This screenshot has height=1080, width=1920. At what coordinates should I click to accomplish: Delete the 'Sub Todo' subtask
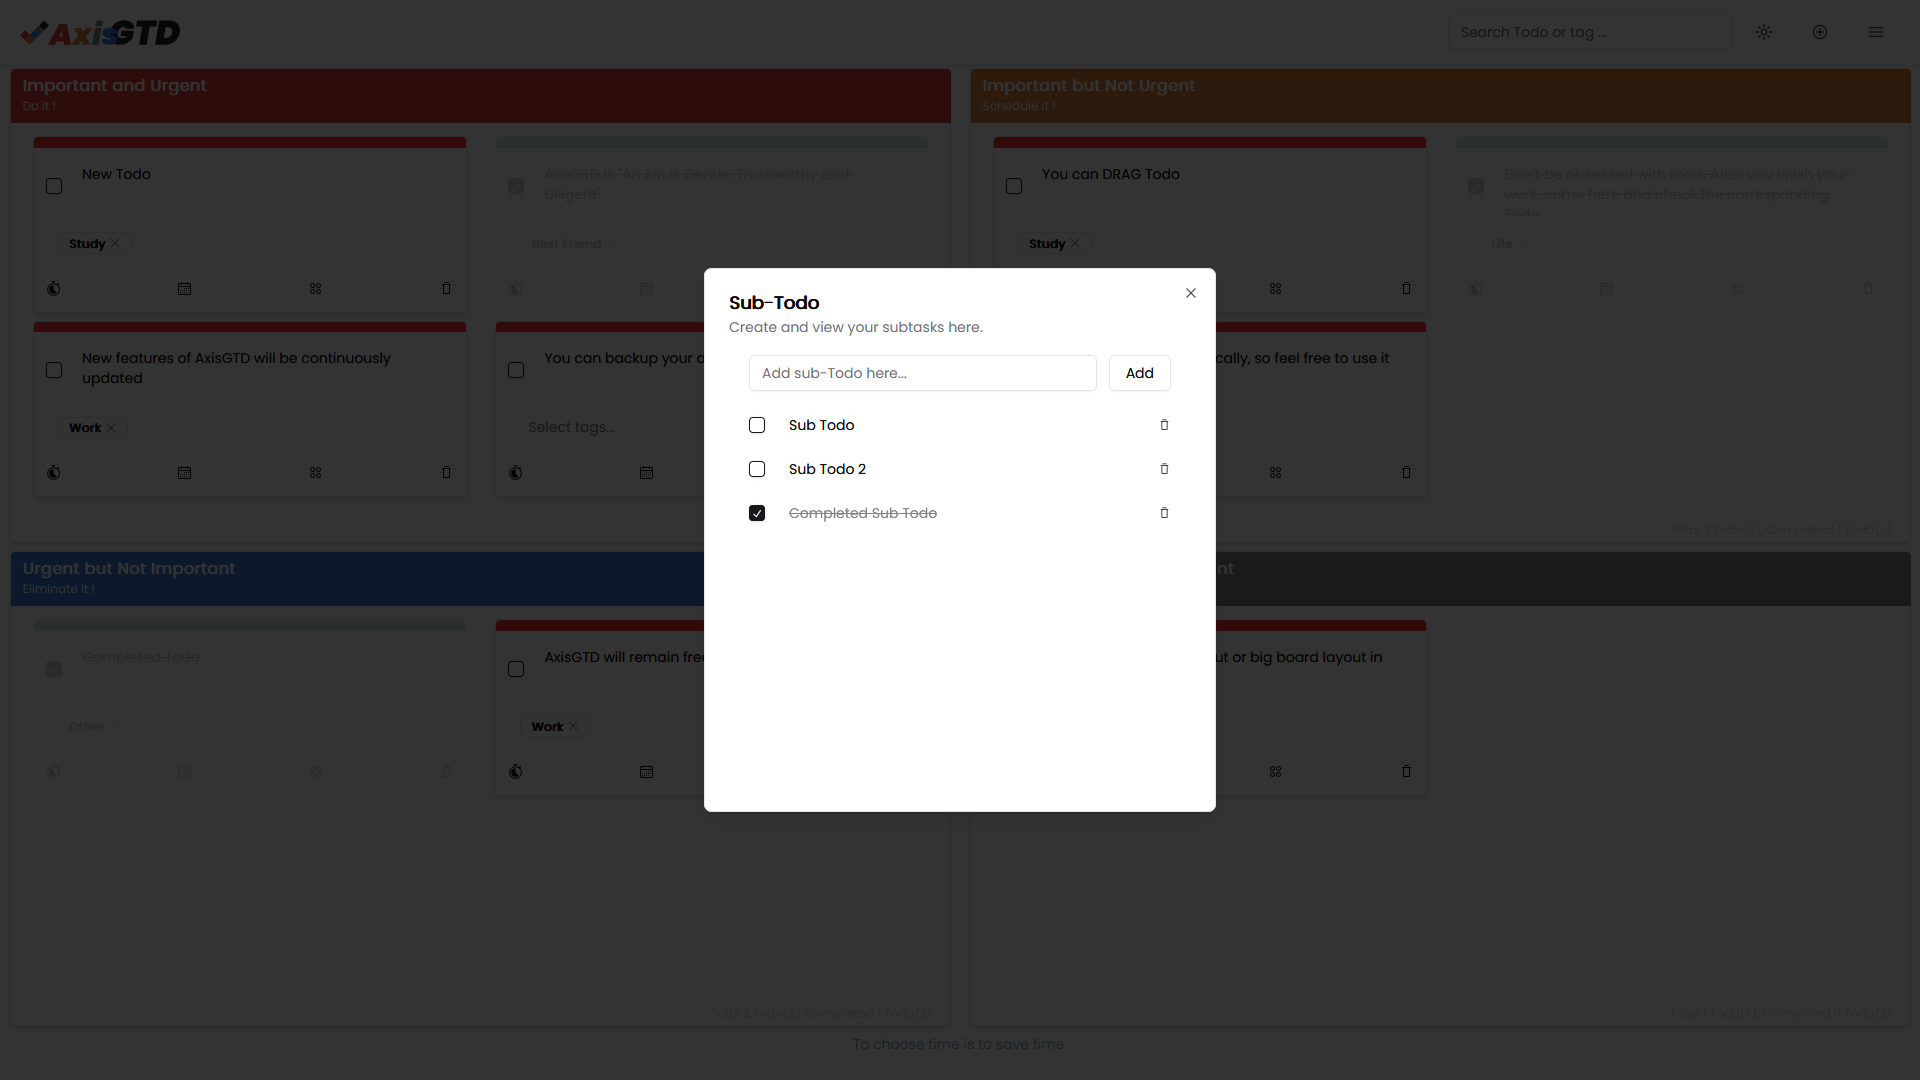pyautogui.click(x=1164, y=425)
